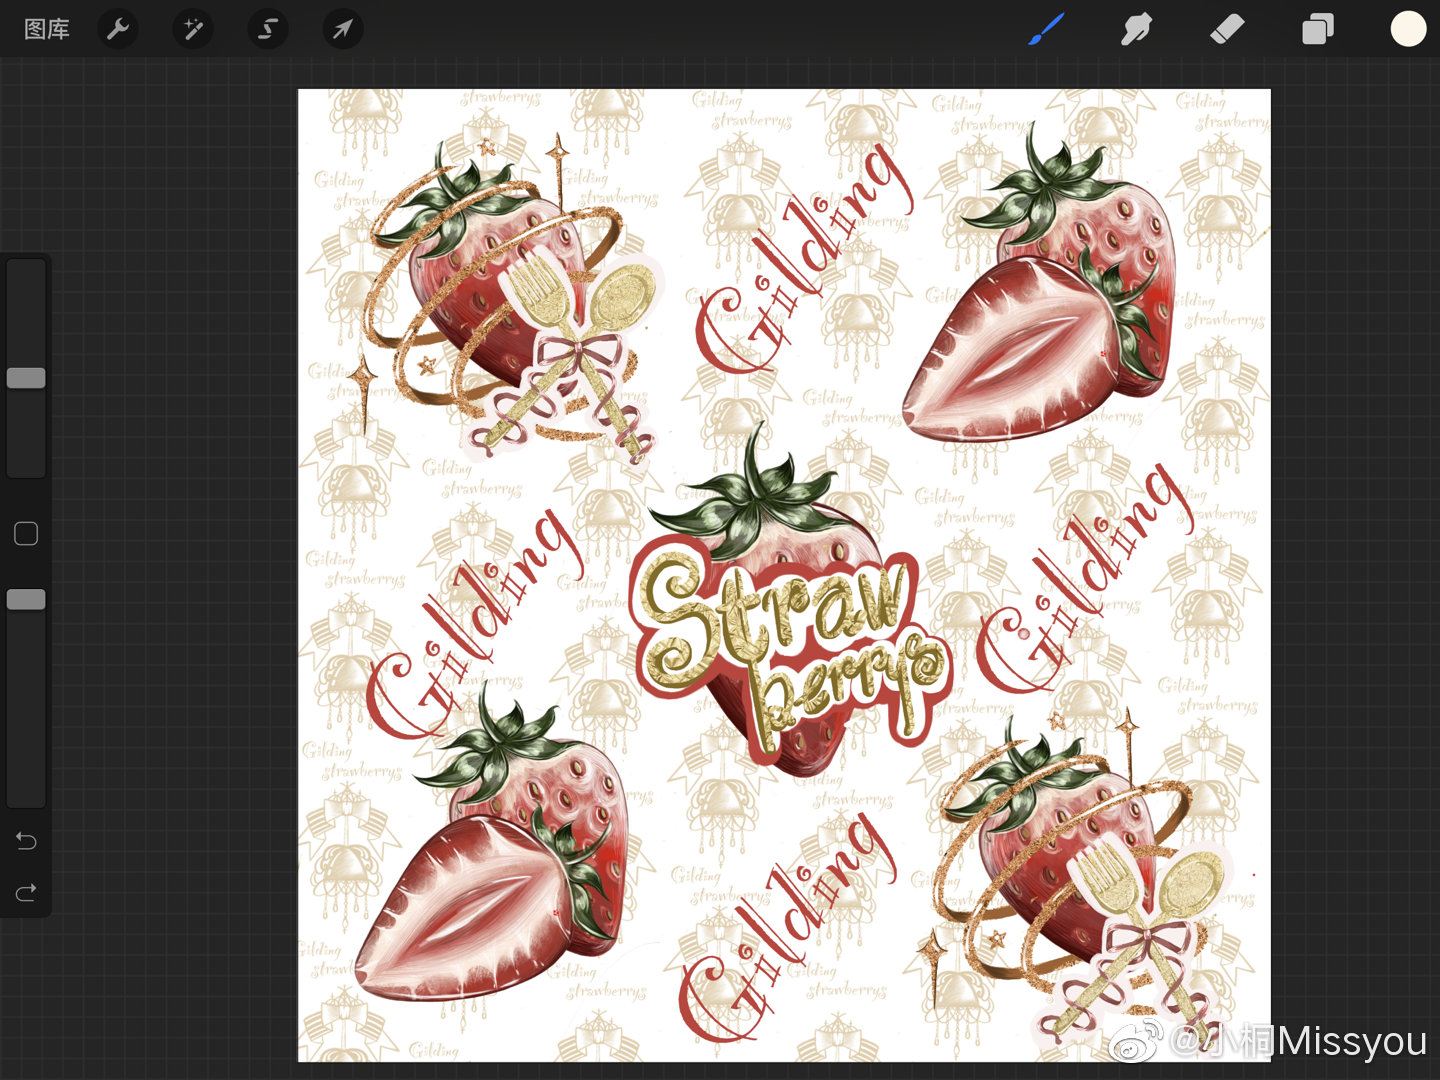This screenshot has height=1080, width=1440.
Task: Select the Smudge tool
Action: pyautogui.click(x=1136, y=29)
